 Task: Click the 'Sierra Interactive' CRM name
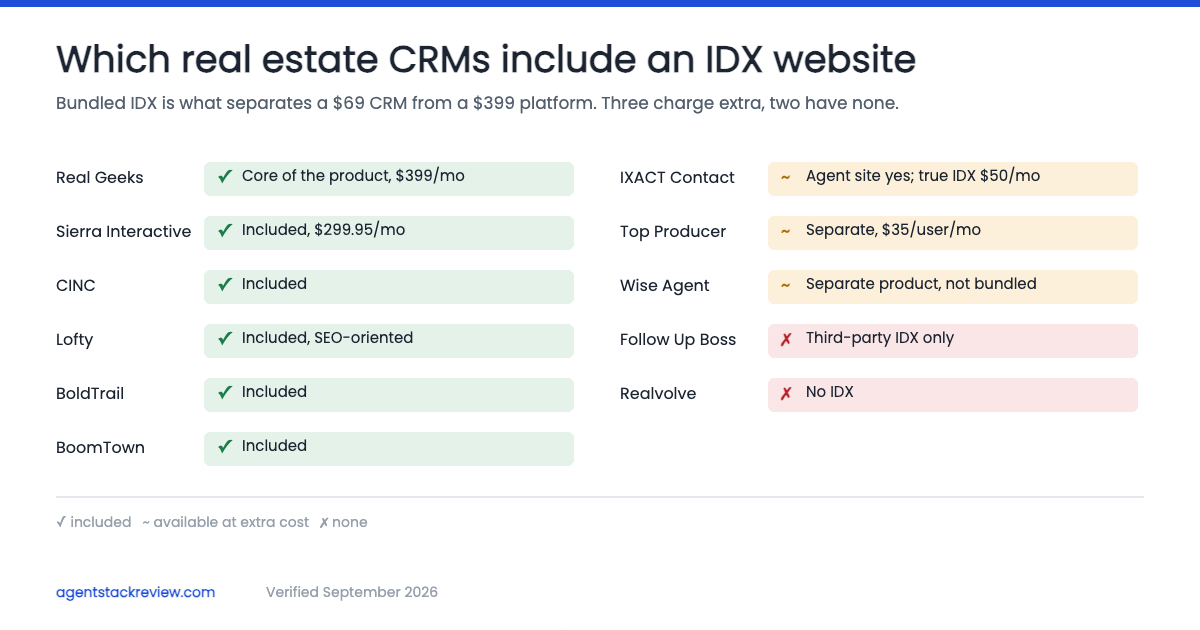click(x=123, y=232)
